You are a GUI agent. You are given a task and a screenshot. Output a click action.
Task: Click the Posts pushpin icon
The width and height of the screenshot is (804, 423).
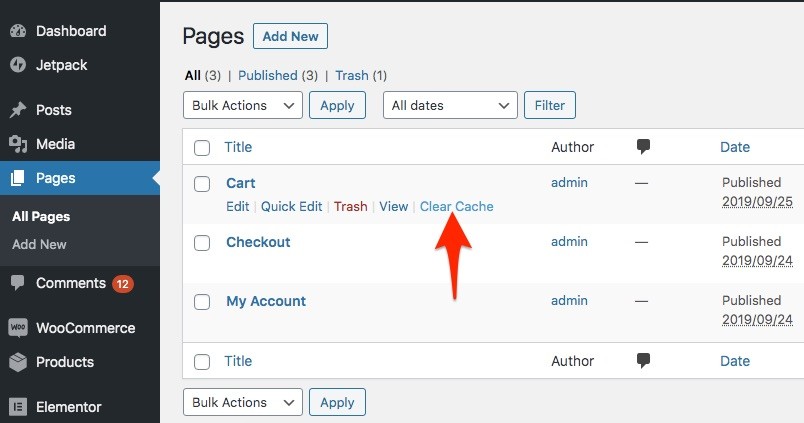(17, 110)
